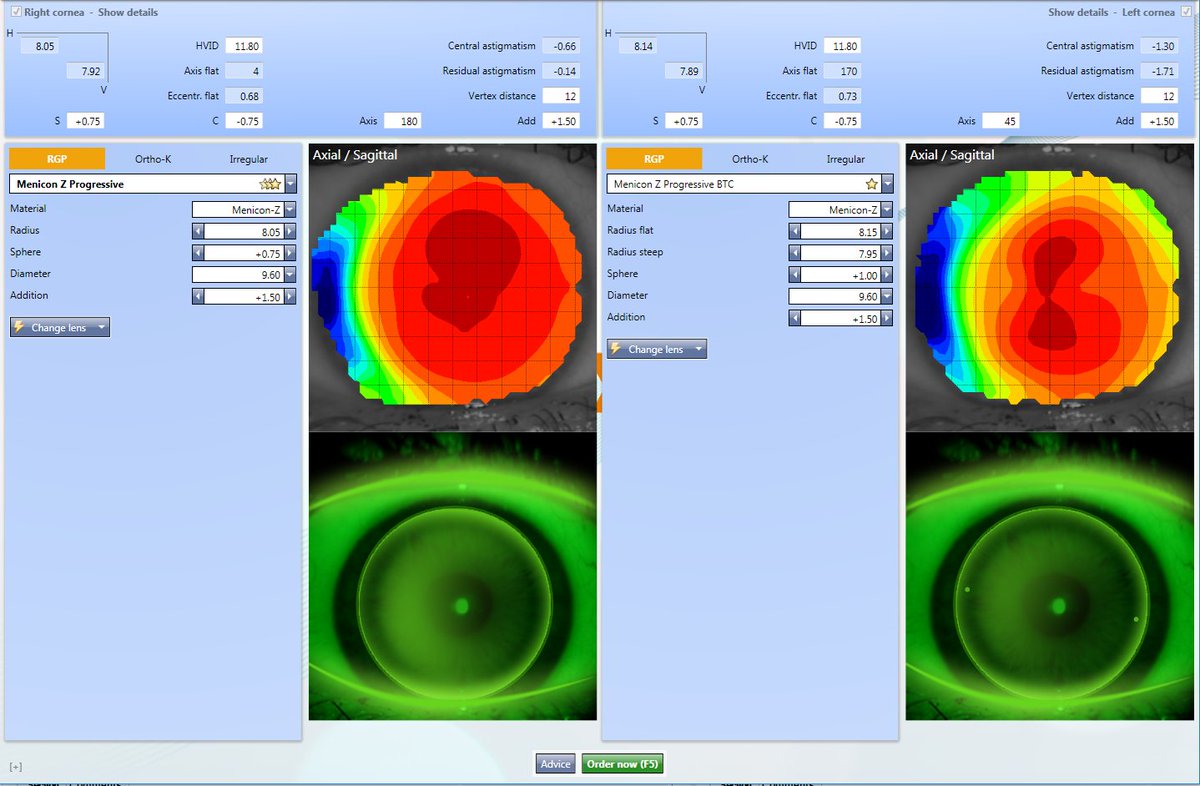This screenshot has width=1200, height=786.
Task: Click right eye Vertex distance field
Action: 560,96
